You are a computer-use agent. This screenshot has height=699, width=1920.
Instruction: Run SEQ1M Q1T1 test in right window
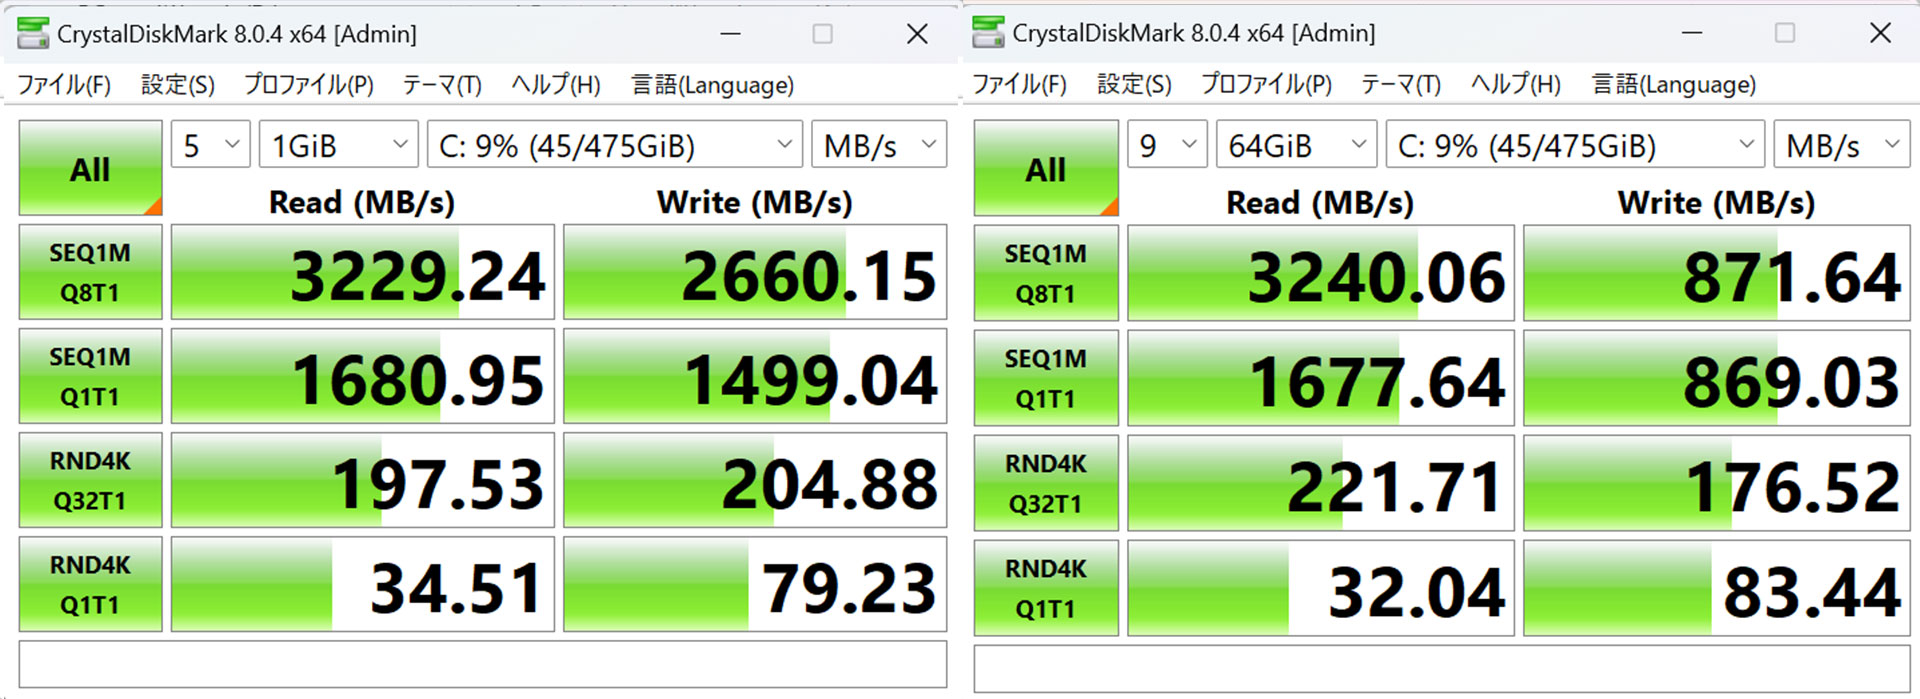tap(1046, 378)
